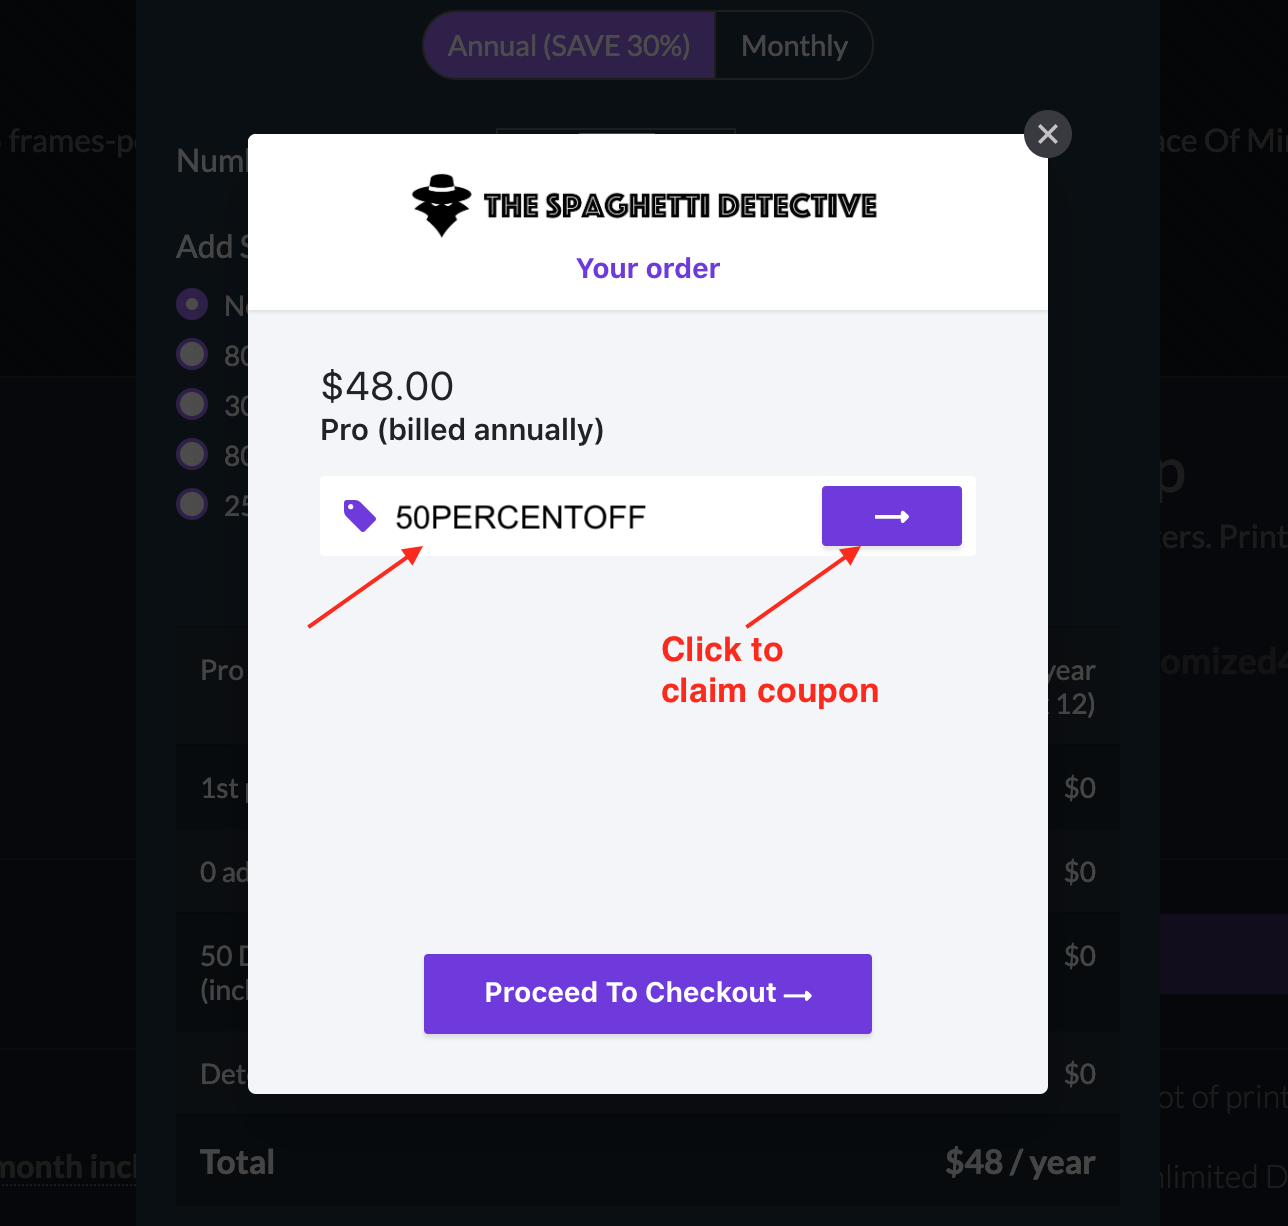Click the Total $48 / year row
1288x1226 pixels.
pyautogui.click(x=648, y=1162)
